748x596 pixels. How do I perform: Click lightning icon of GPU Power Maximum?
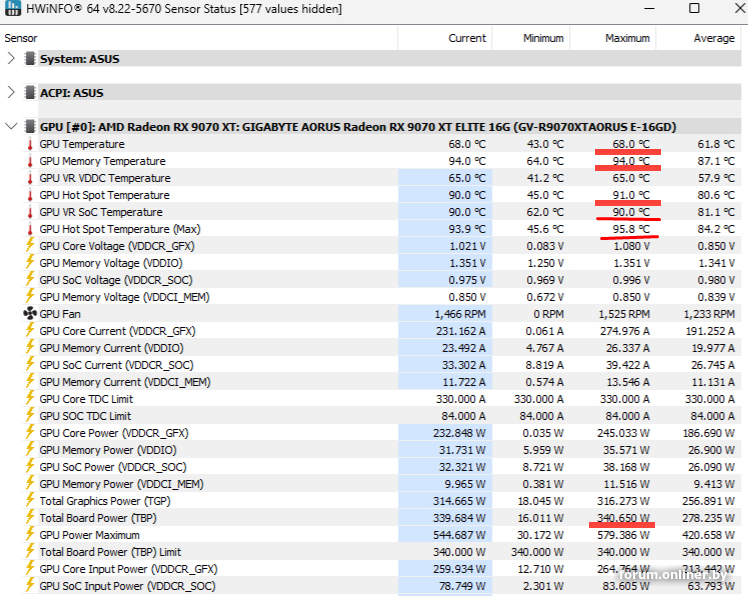pyautogui.click(x=30, y=534)
